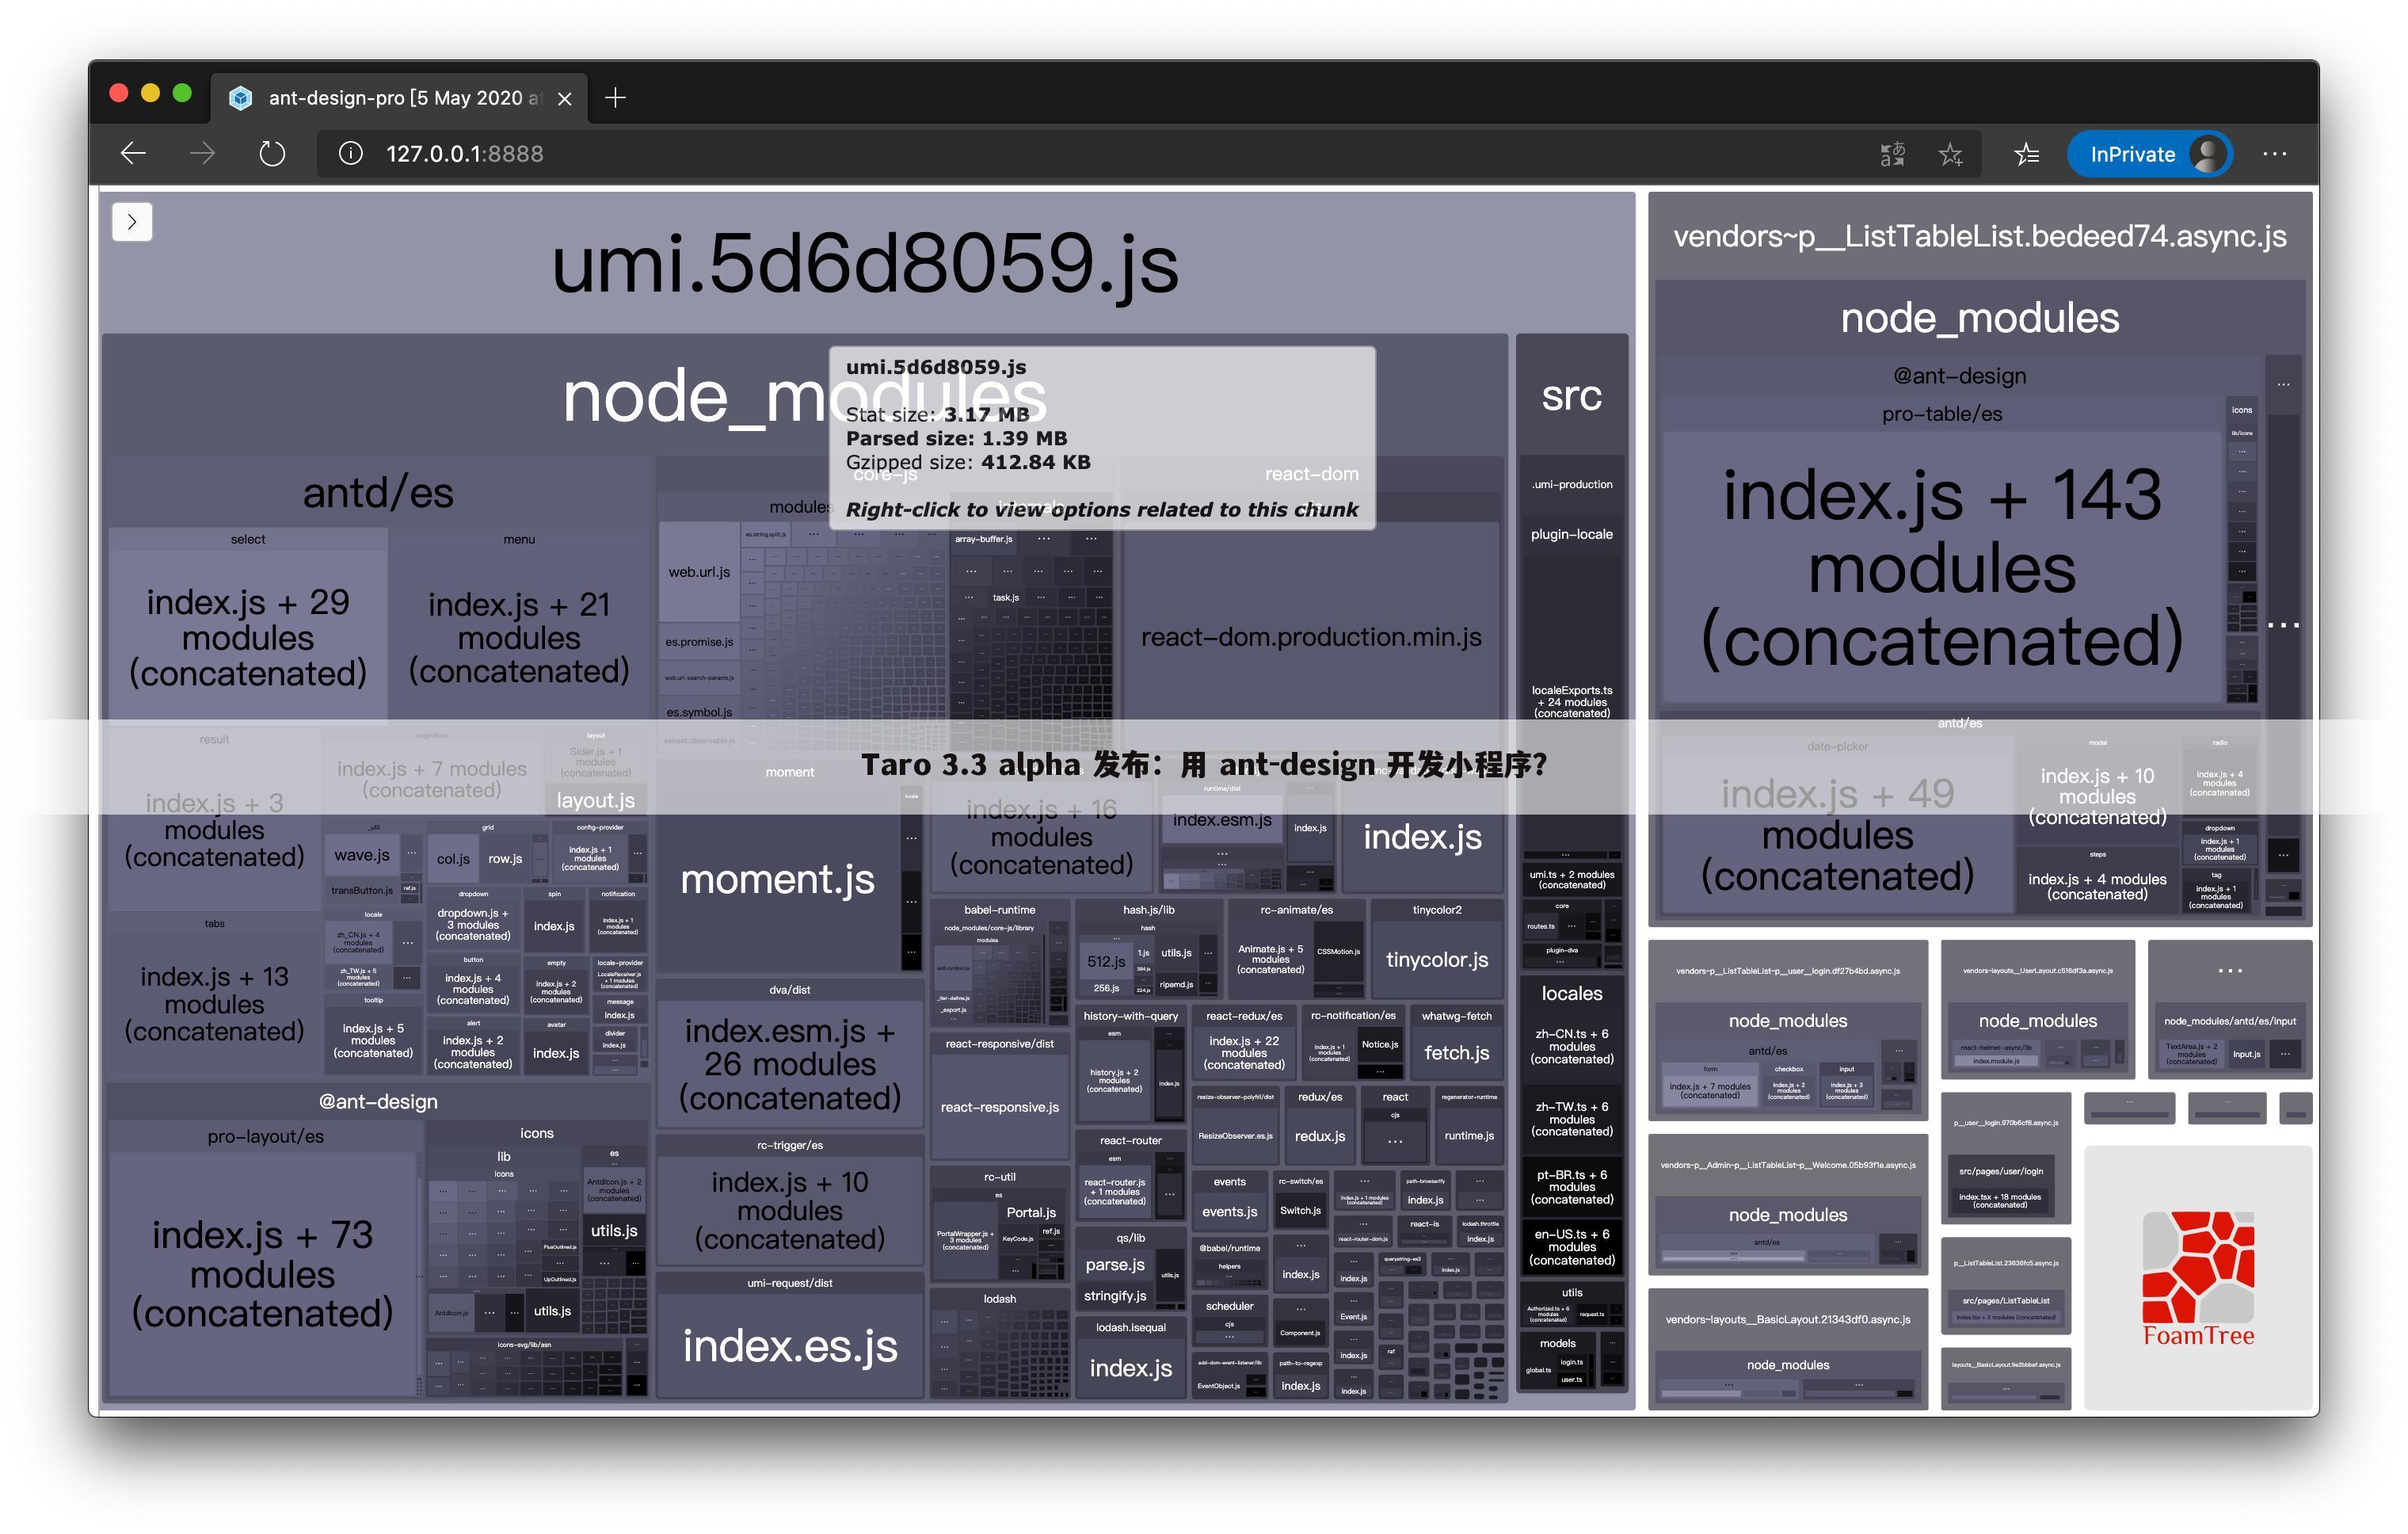Open a new browser tab
Screen dimensions: 2408x1534
615,98
